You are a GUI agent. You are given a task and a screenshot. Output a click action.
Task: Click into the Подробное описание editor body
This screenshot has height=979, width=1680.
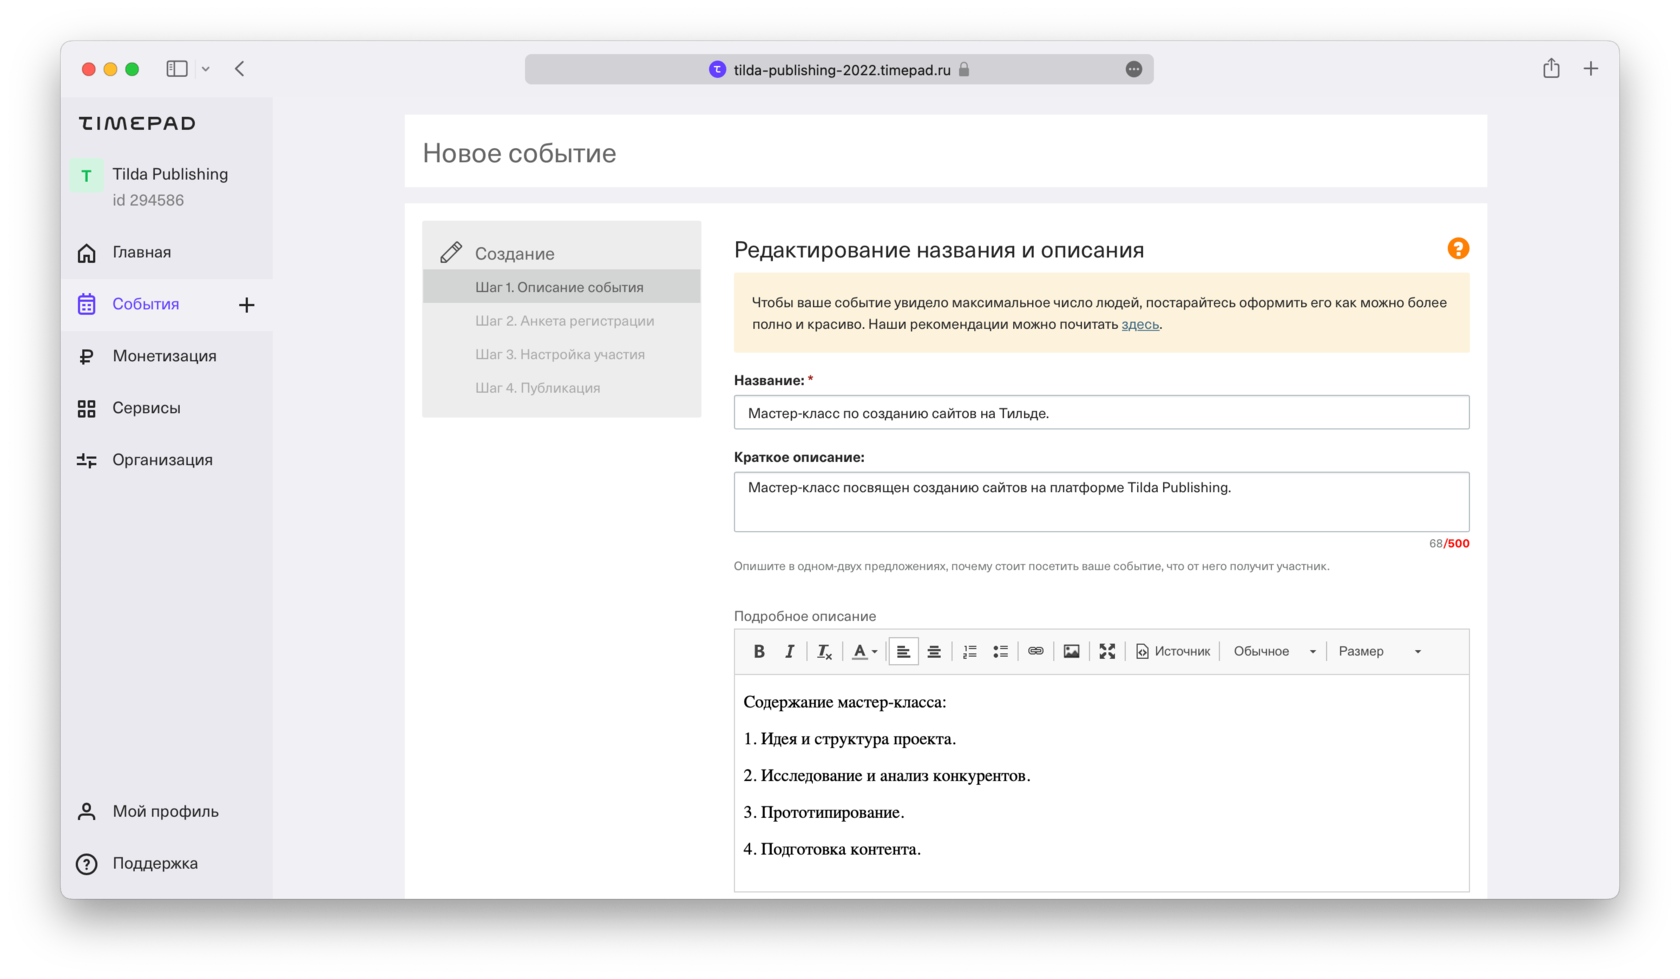pos(1101,782)
